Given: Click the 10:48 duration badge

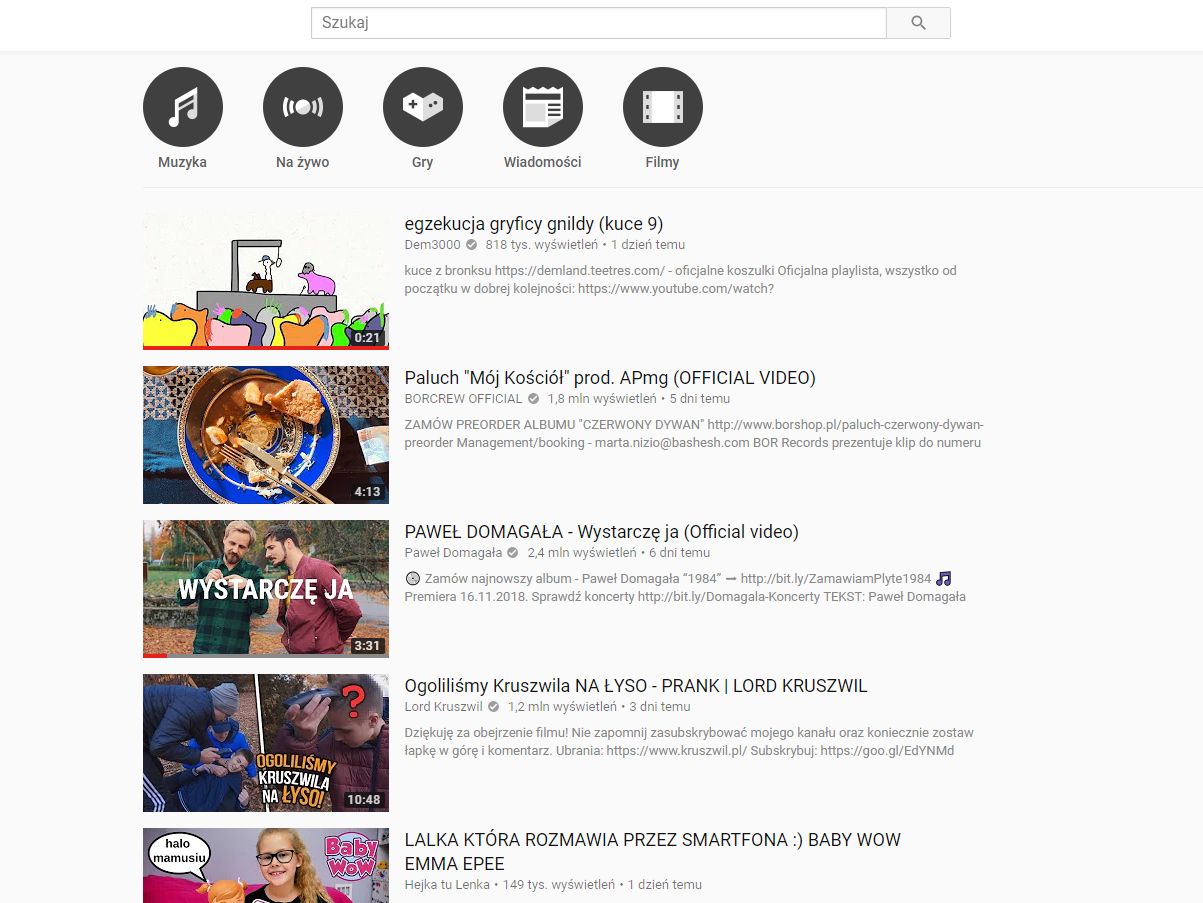Looking at the screenshot, I should point(364,800).
